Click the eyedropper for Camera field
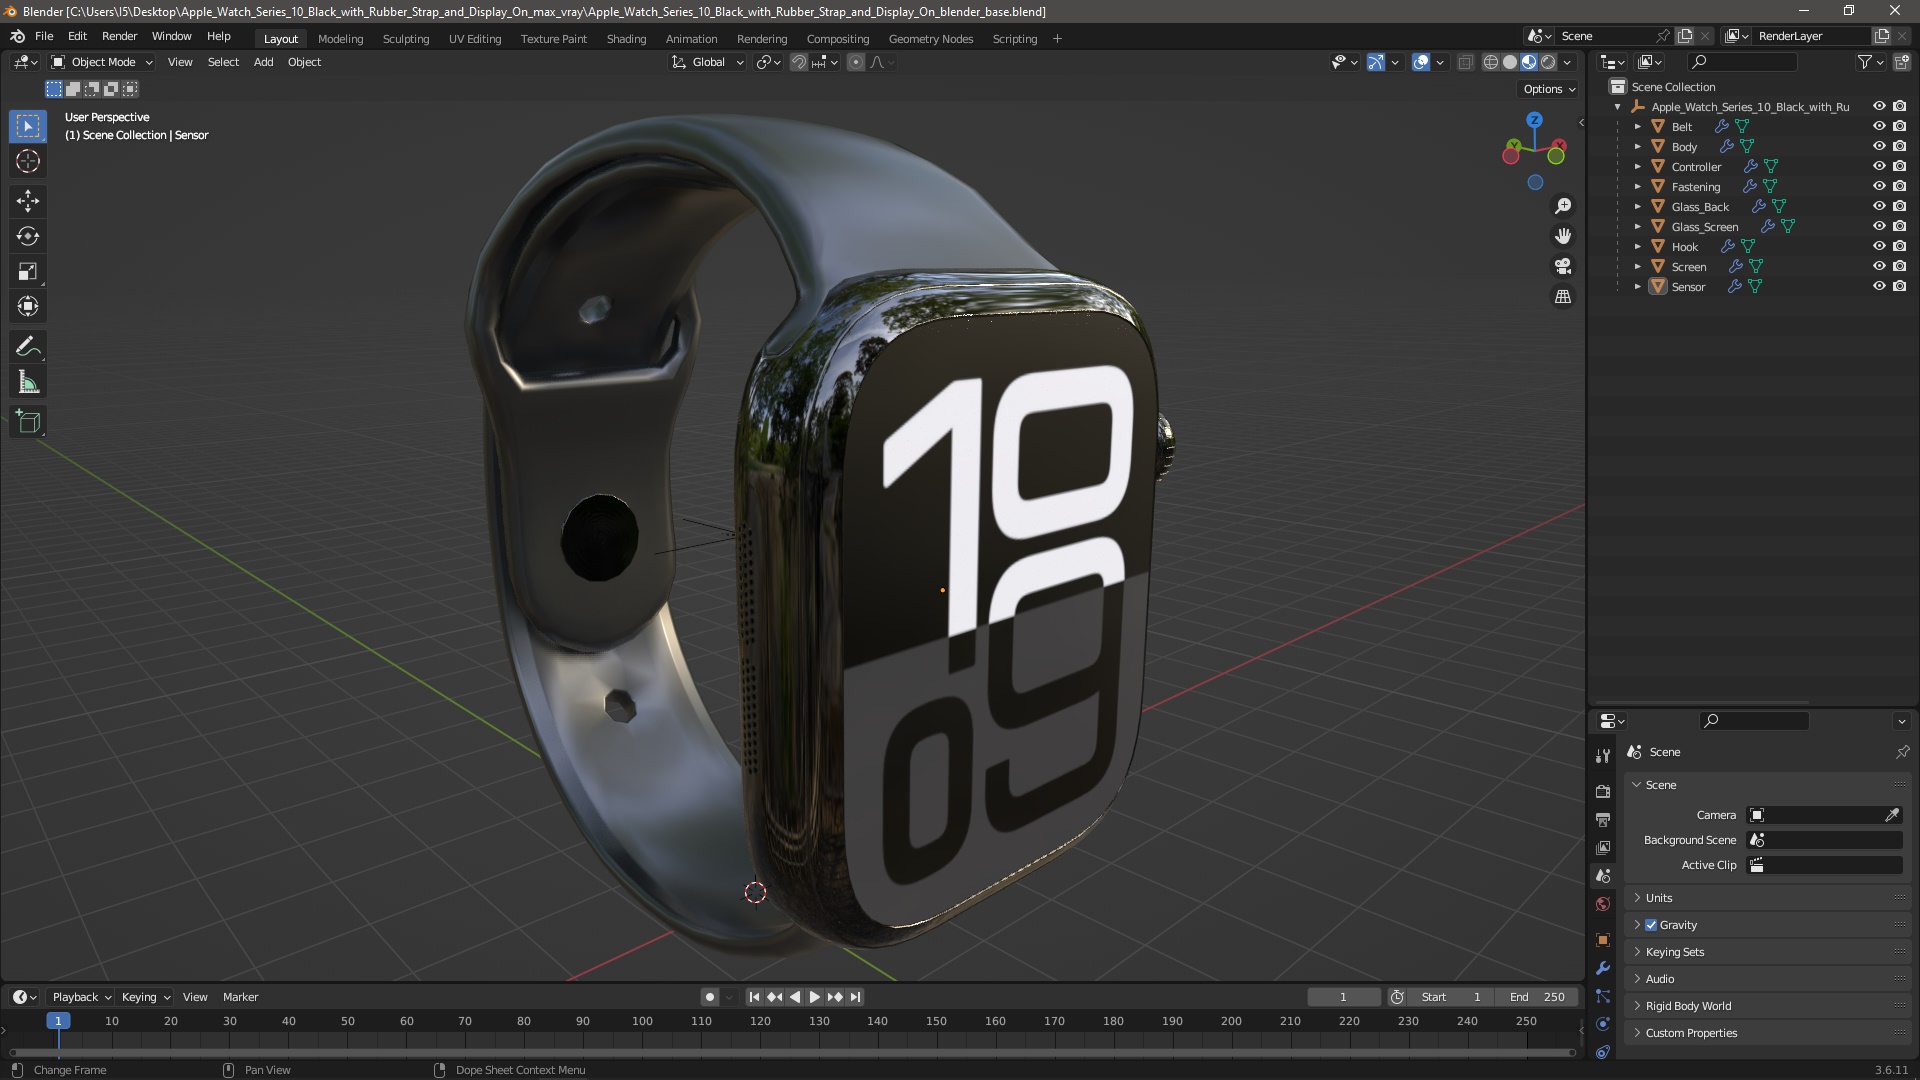Viewport: 1920px width, 1080px height. click(x=1892, y=815)
